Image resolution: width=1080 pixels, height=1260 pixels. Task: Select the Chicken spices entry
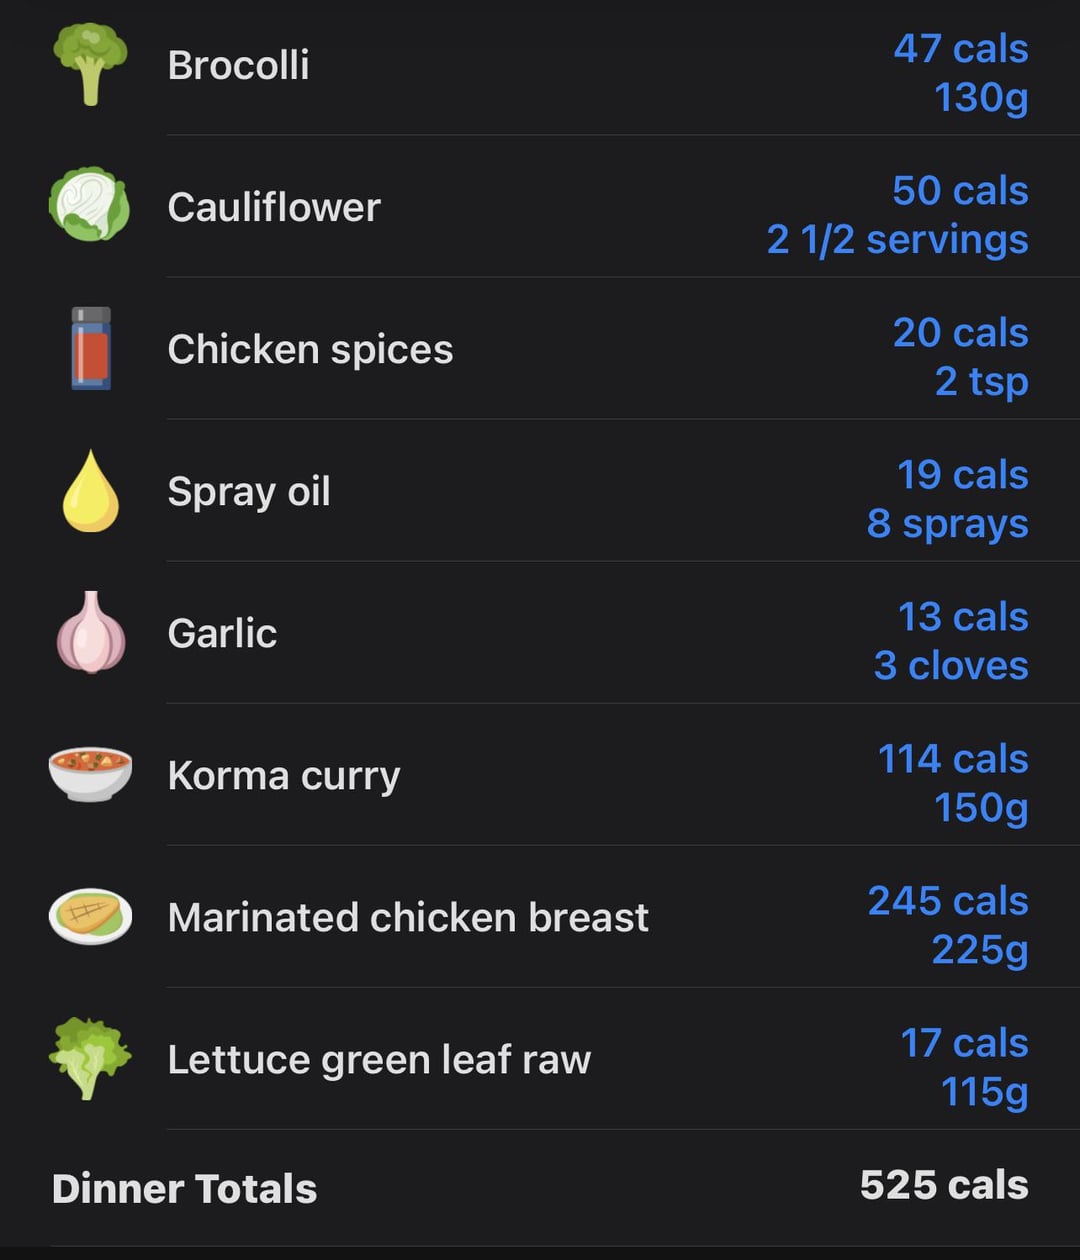tap(310, 350)
